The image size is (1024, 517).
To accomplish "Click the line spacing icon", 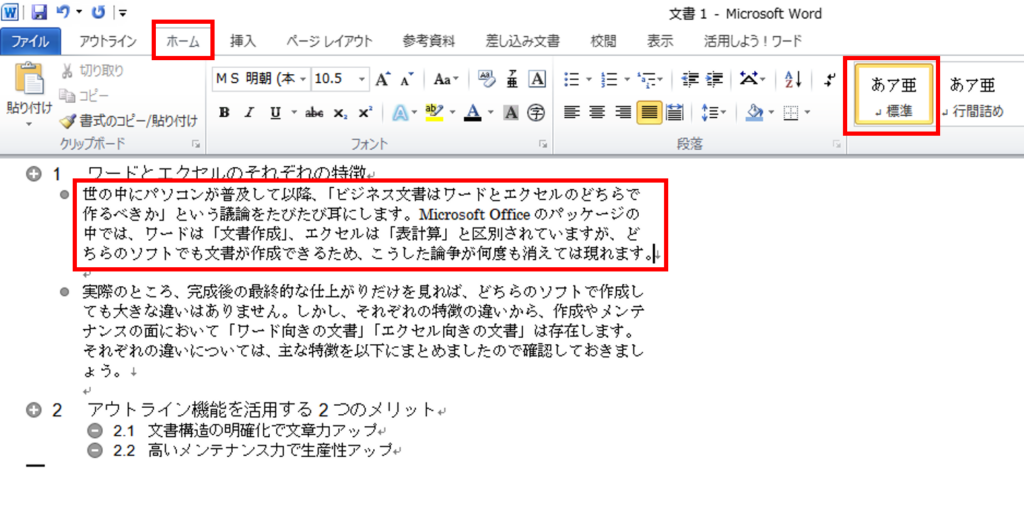I will click(709, 112).
